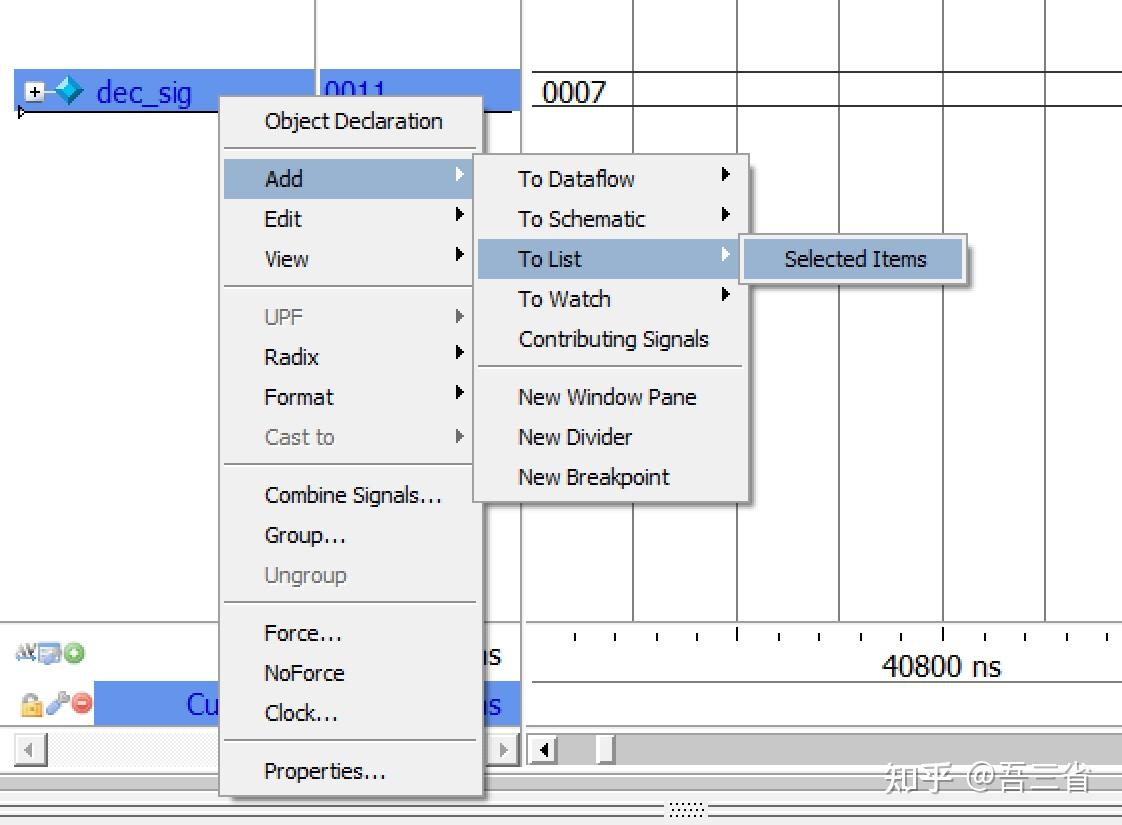
Task: Open the To List submenu
Action: 610,259
